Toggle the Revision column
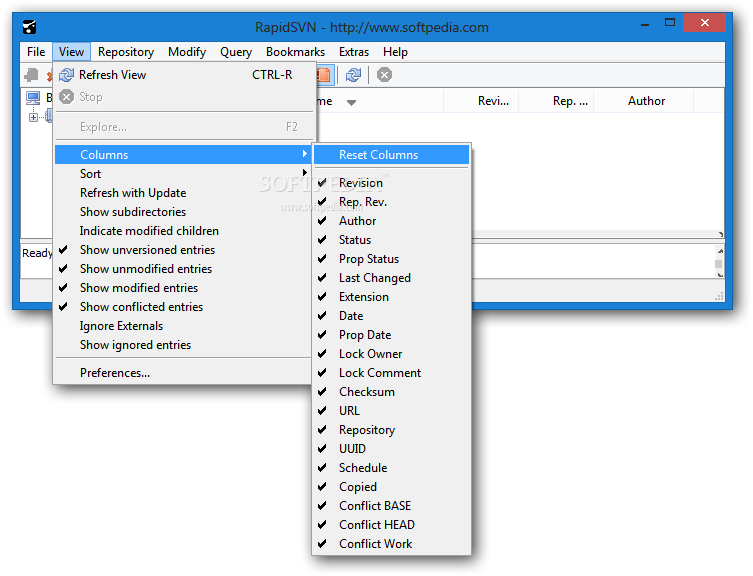The width and height of the screenshot is (753, 576). coord(391,183)
